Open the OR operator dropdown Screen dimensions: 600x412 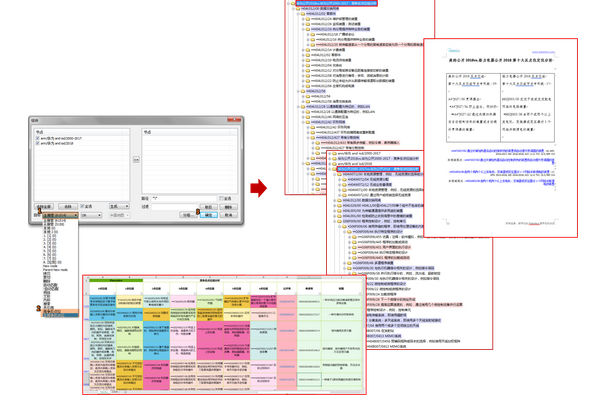click(91, 215)
